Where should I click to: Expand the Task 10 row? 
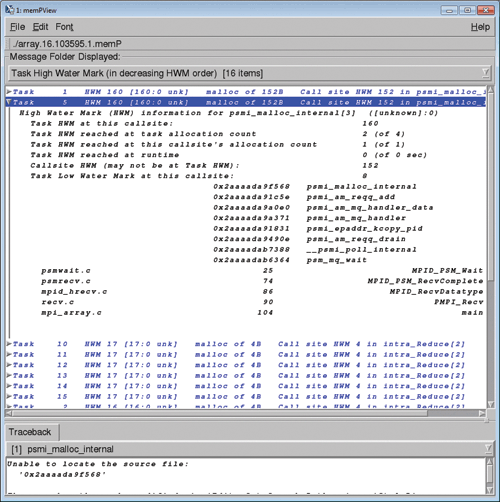click(x=9, y=344)
